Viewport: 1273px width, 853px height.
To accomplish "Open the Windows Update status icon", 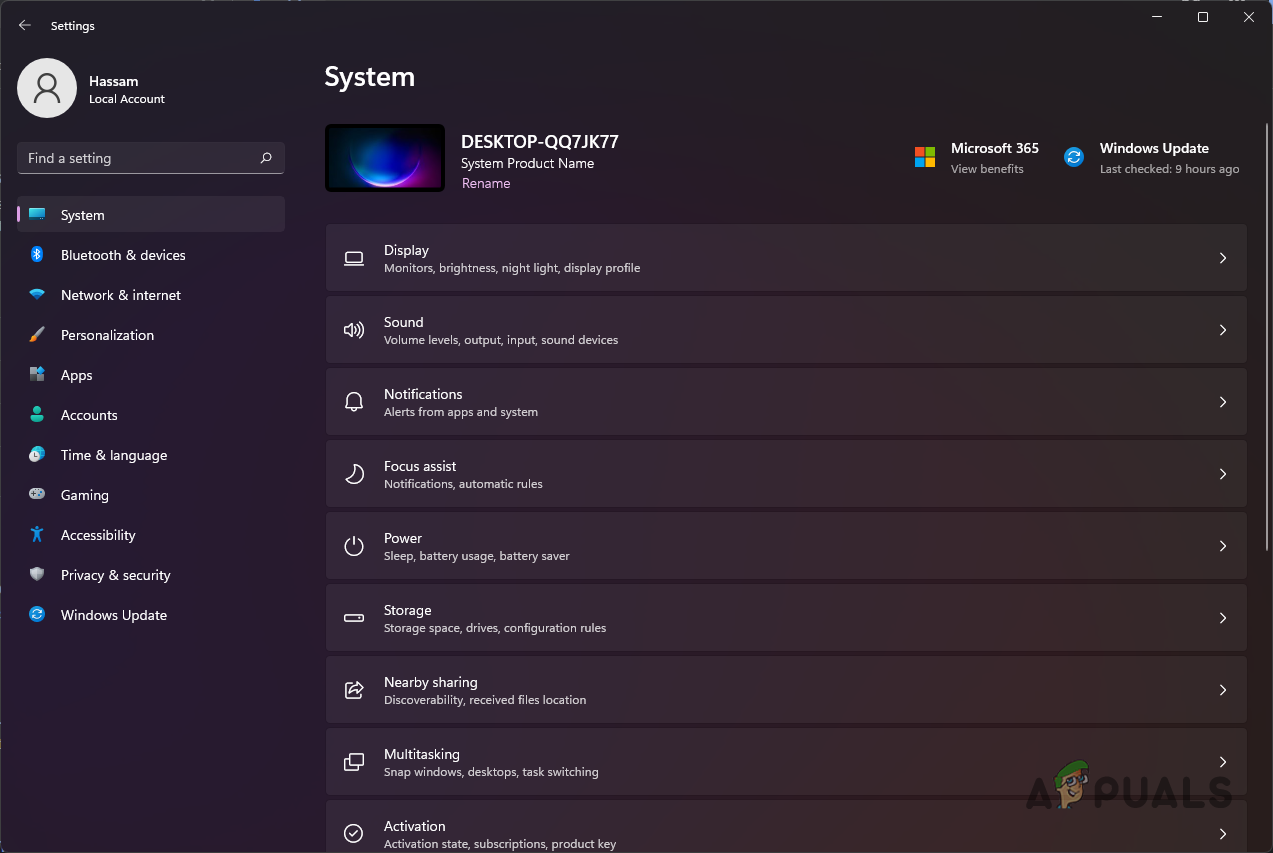I will click(1073, 157).
